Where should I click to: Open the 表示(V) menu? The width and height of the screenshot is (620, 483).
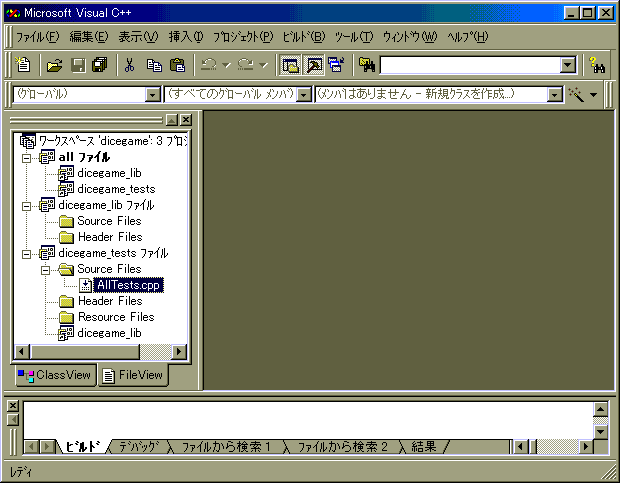(x=138, y=37)
